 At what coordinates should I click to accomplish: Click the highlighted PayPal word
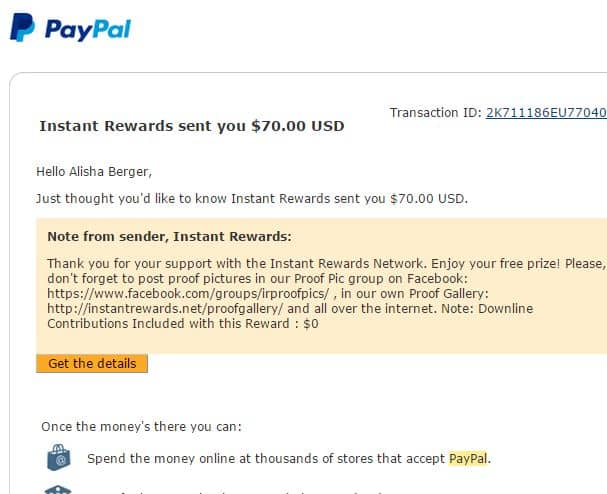point(468,459)
